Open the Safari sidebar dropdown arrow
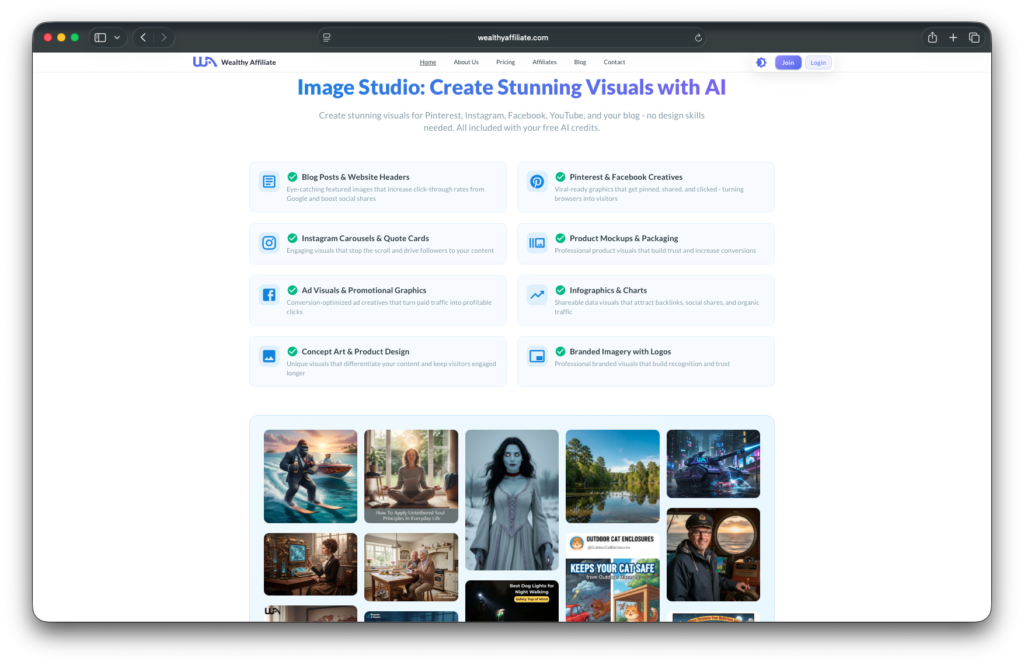Viewport: 1024px width, 665px height. tap(117, 38)
